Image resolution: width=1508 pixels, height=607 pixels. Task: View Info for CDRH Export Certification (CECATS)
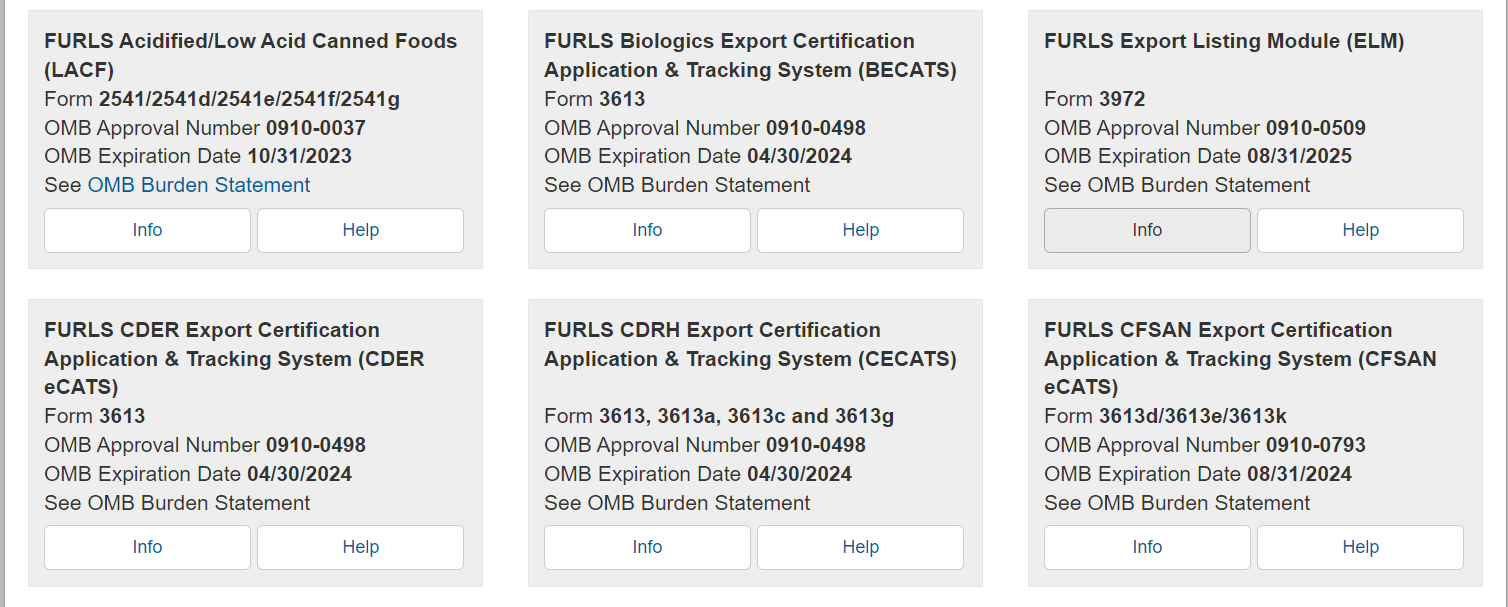point(647,547)
